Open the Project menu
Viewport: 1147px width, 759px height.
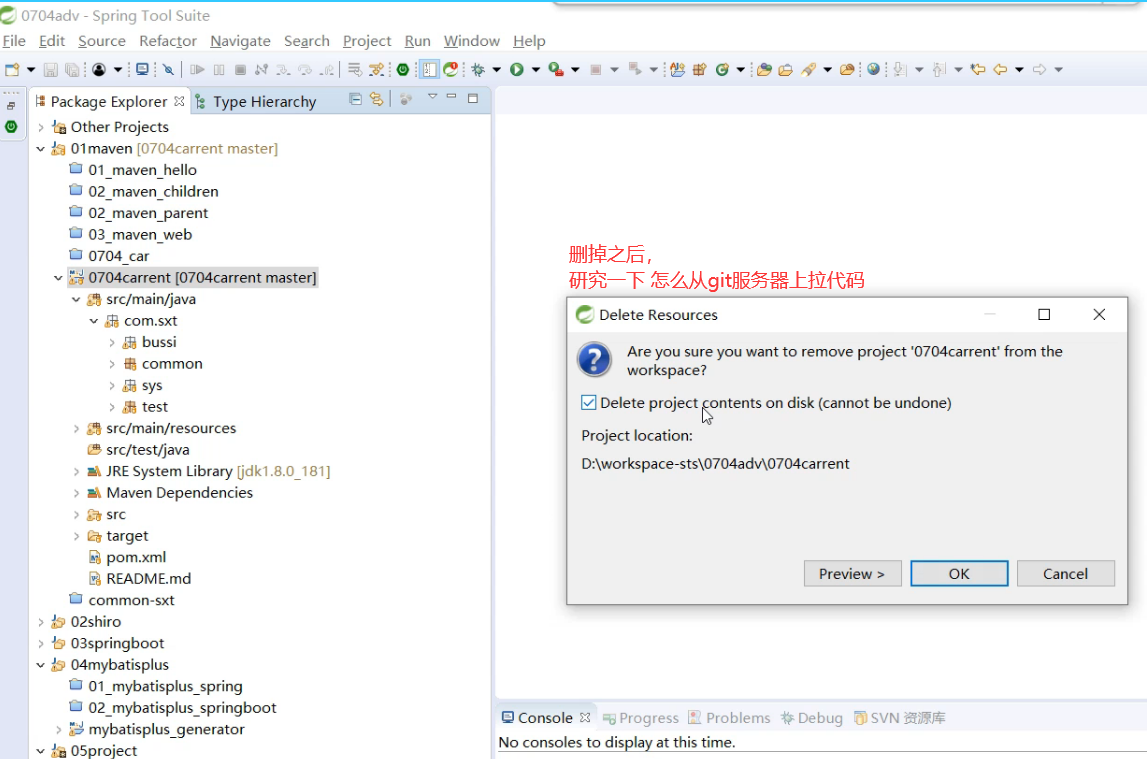coord(366,41)
